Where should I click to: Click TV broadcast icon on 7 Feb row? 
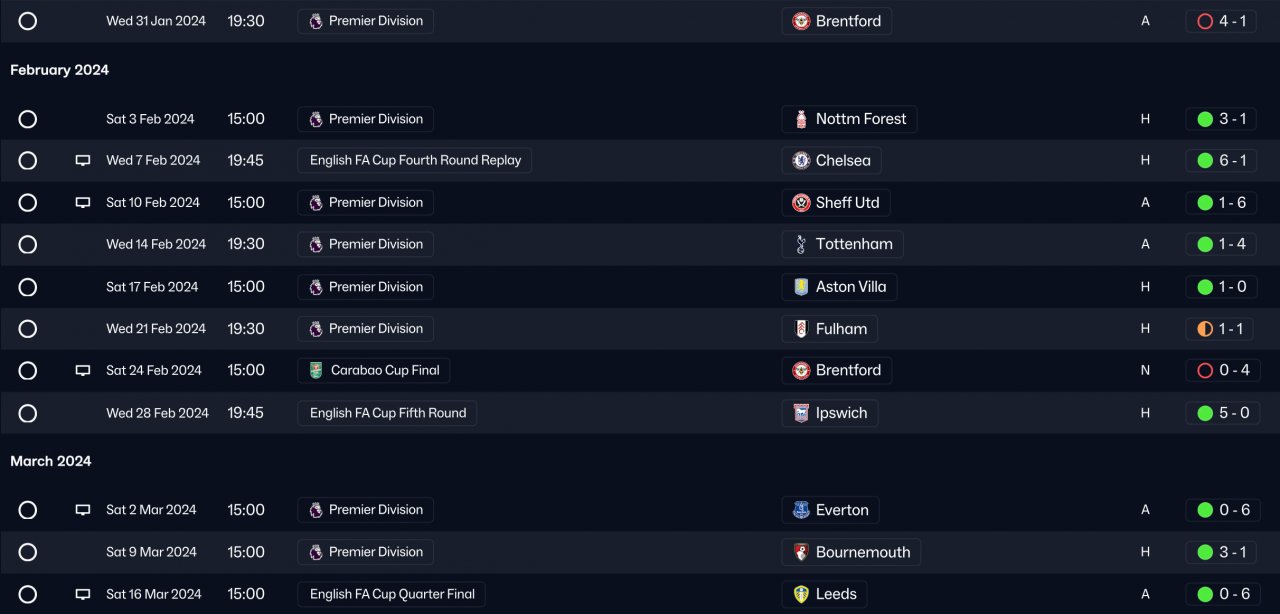click(x=83, y=160)
